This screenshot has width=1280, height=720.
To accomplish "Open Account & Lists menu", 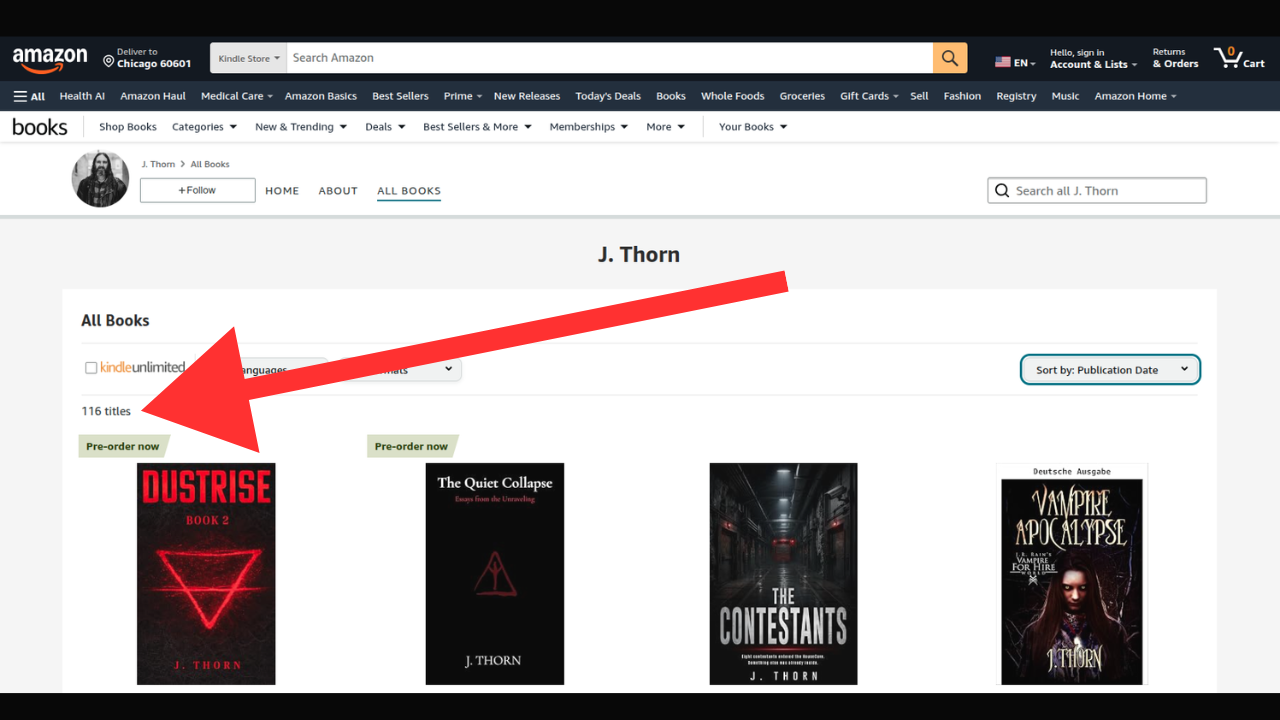I will click(x=1093, y=58).
